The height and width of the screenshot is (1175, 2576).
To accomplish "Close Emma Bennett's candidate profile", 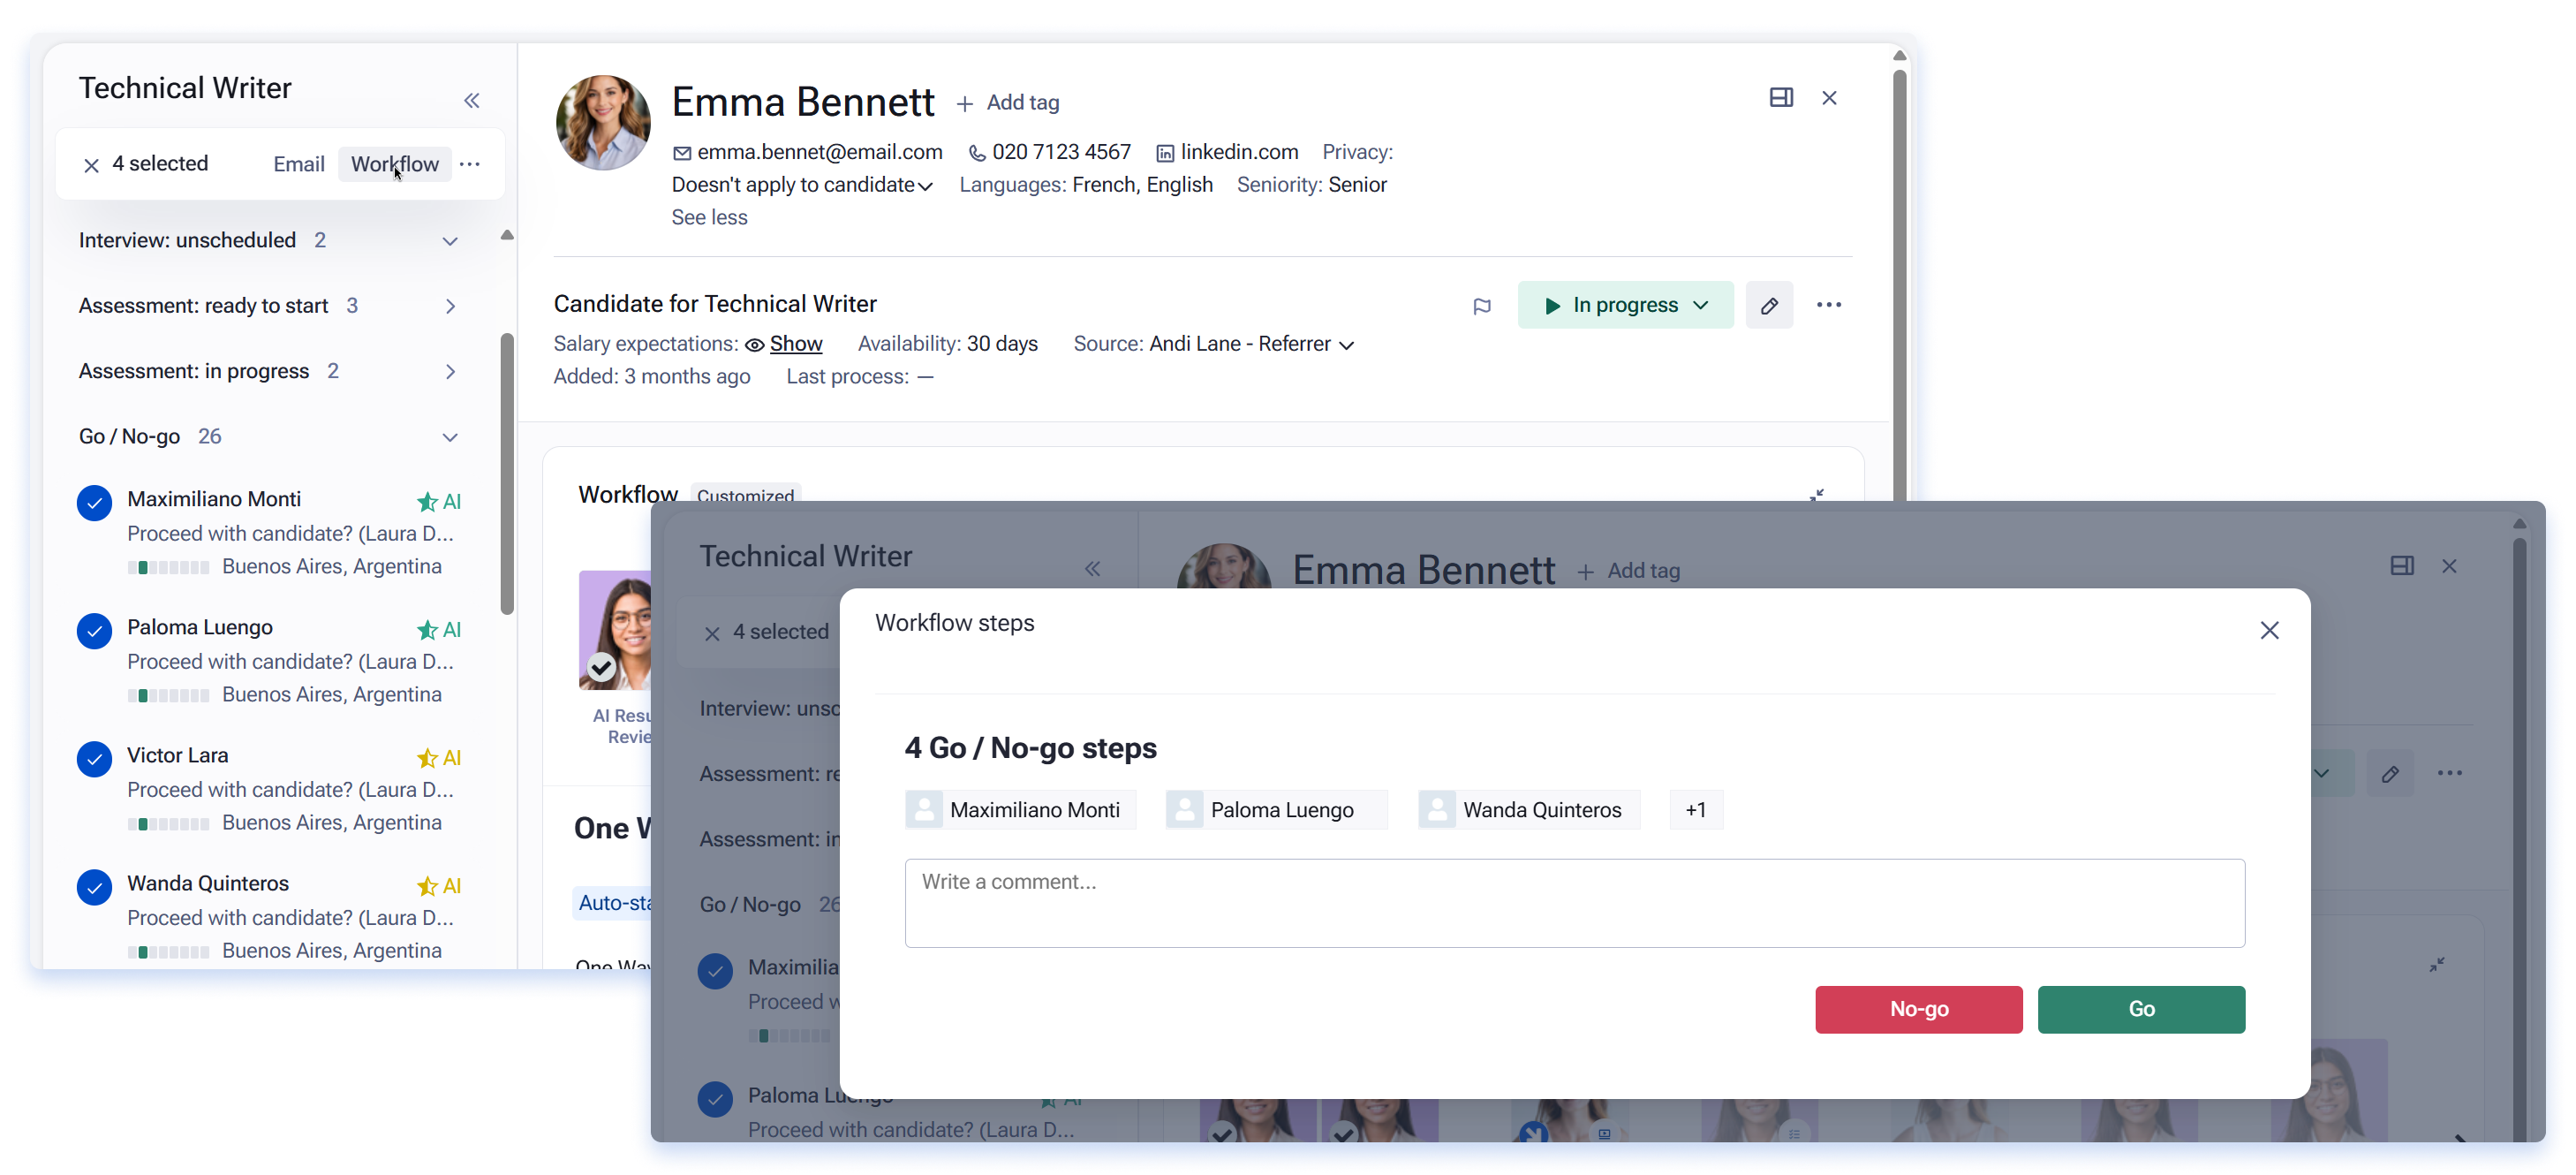I will point(1829,98).
